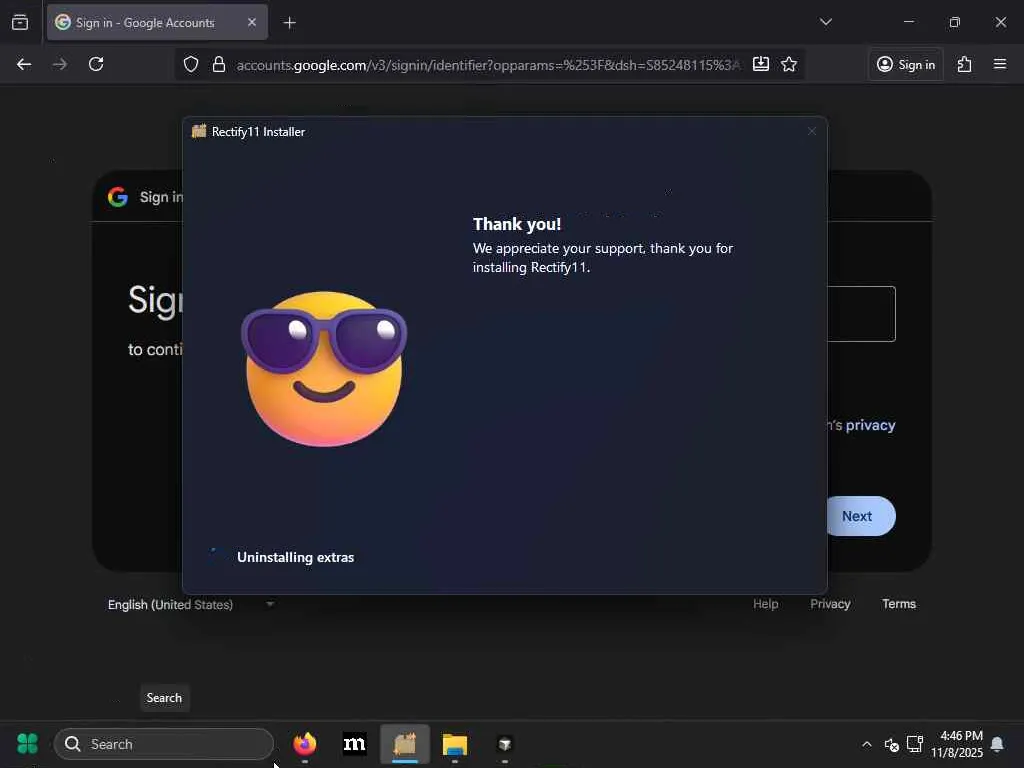The width and height of the screenshot is (1024, 768).
Task: Open Firefox account Sign in button
Action: pyautogui.click(x=906, y=64)
